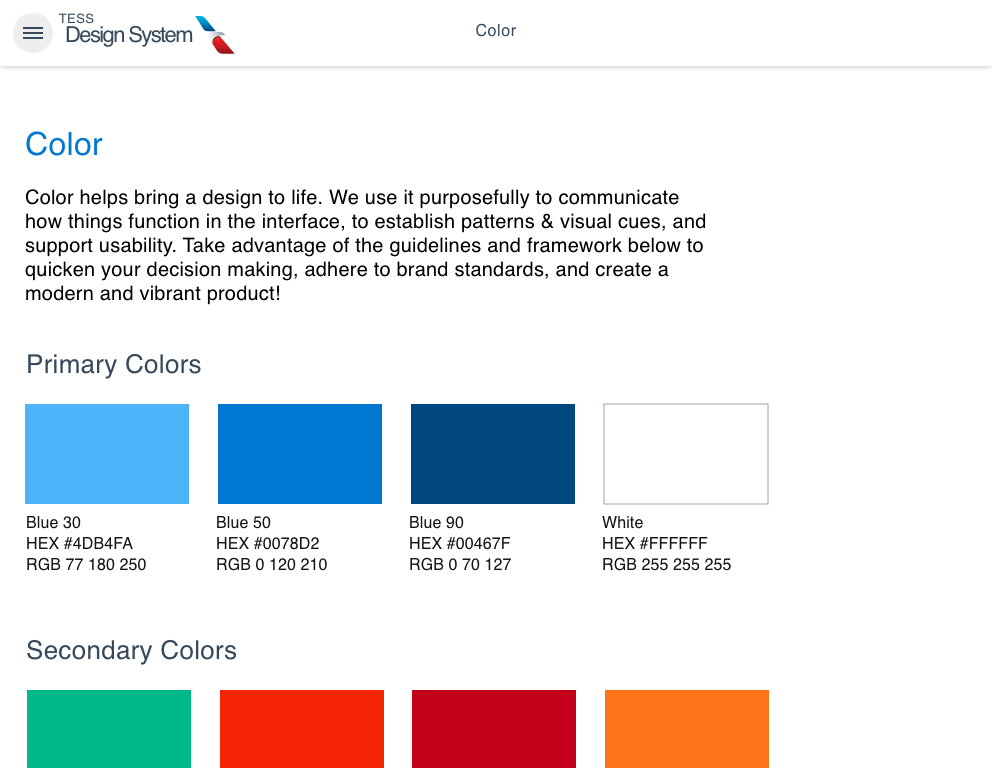Select the orange secondary color swatch
The image size is (992, 768).
click(687, 728)
